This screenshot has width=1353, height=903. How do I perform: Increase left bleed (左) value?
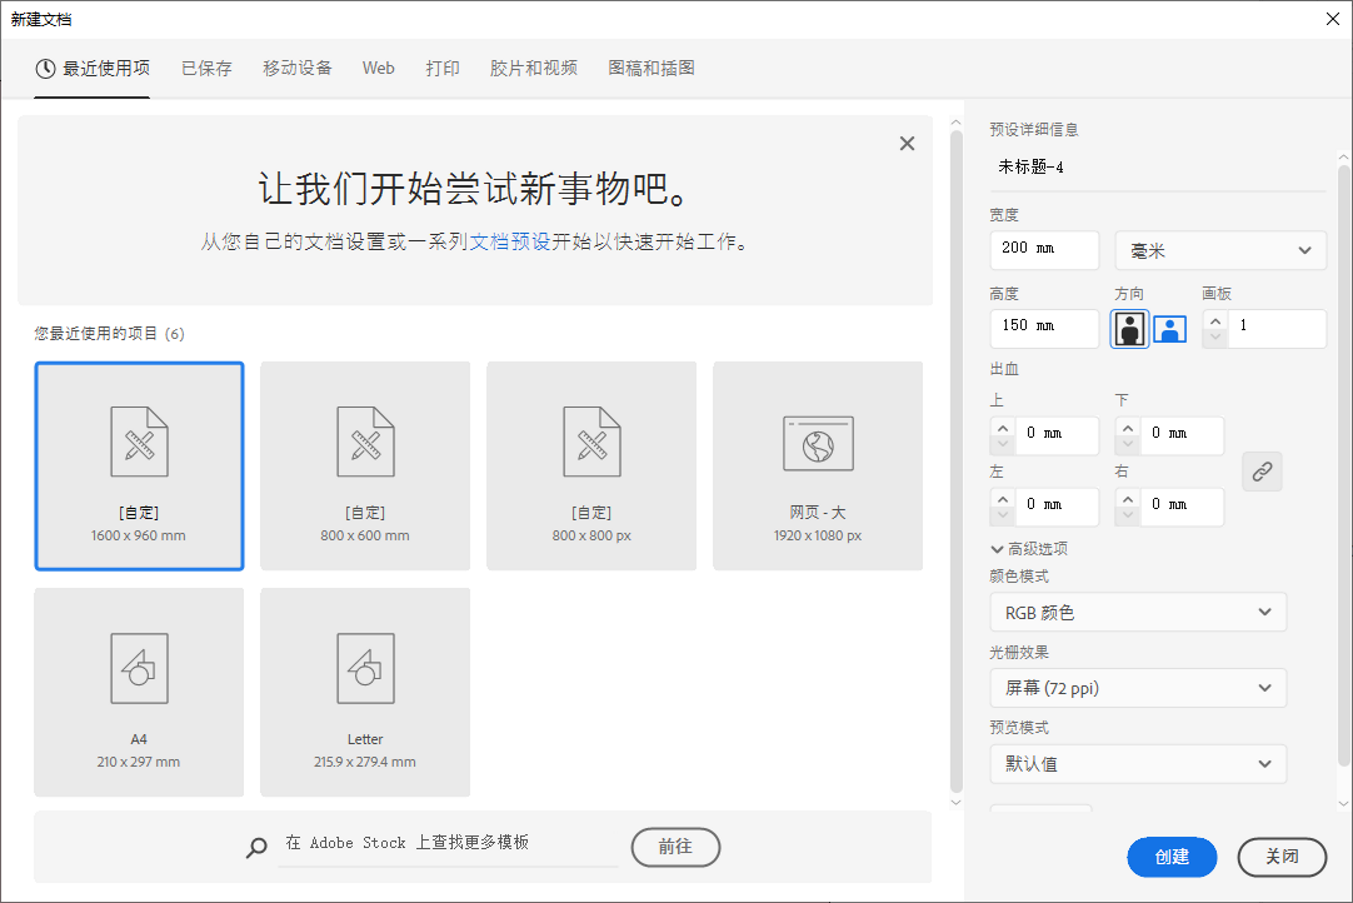click(x=1003, y=499)
